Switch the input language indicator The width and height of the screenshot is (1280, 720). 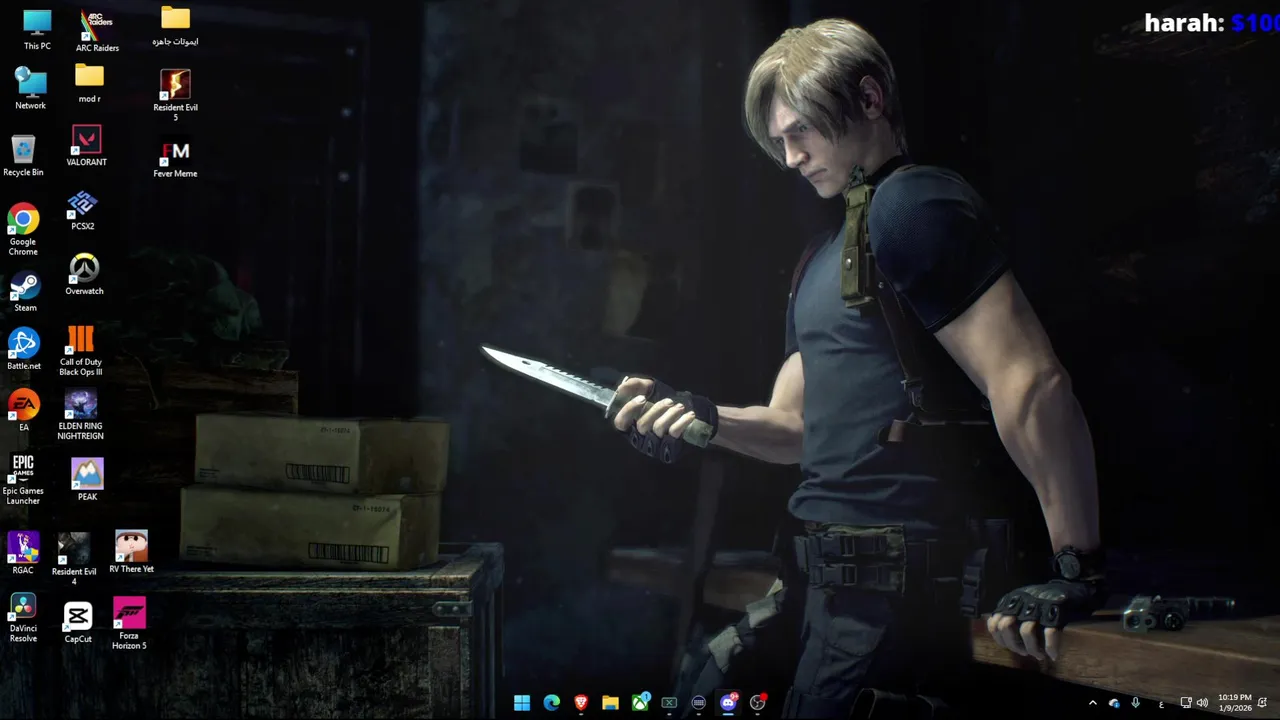pos(1161,703)
